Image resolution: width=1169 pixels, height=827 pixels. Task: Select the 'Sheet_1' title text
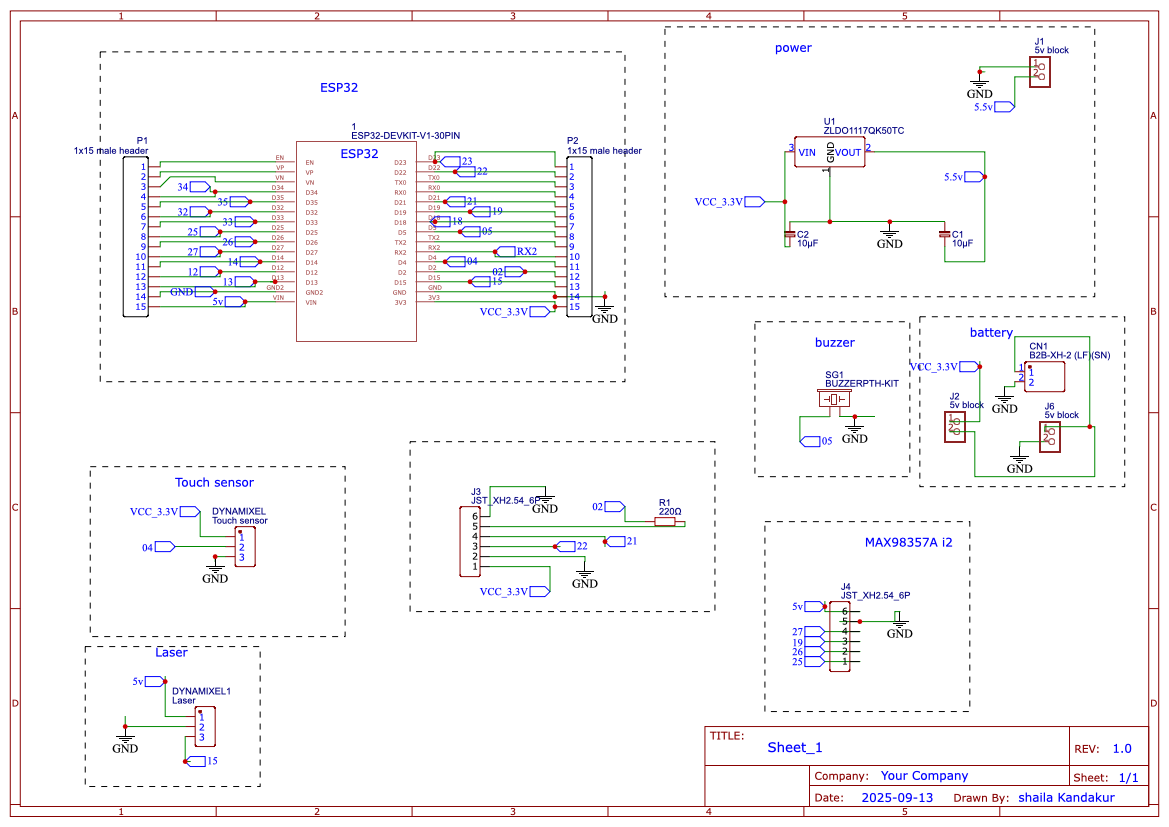[x=795, y=748]
